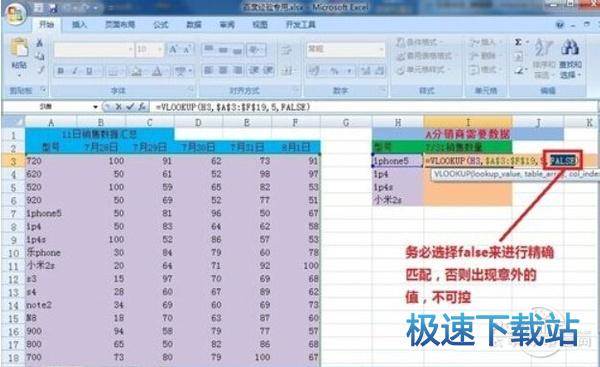Click the Increase Indent icon
Image resolution: width=600 pixels, height=367 pixels.
click(x=268, y=70)
